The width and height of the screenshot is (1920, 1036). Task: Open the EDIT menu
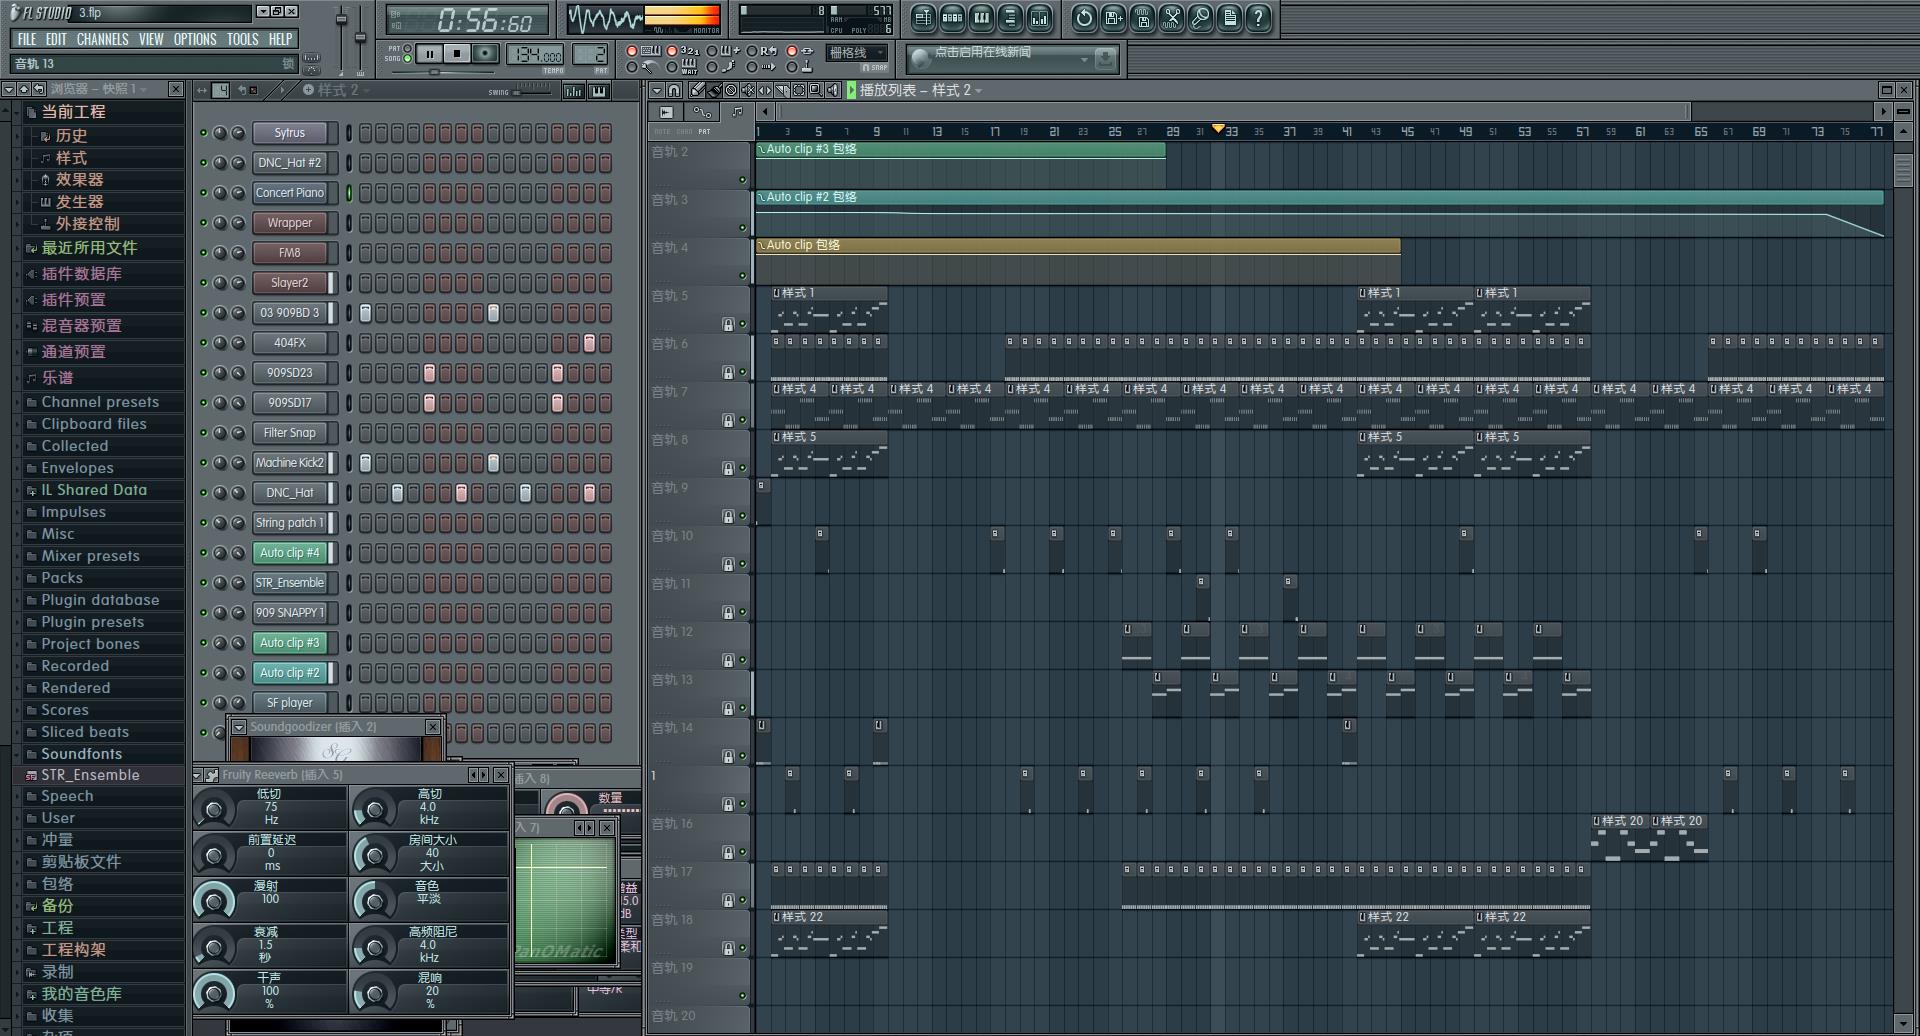pos(56,39)
